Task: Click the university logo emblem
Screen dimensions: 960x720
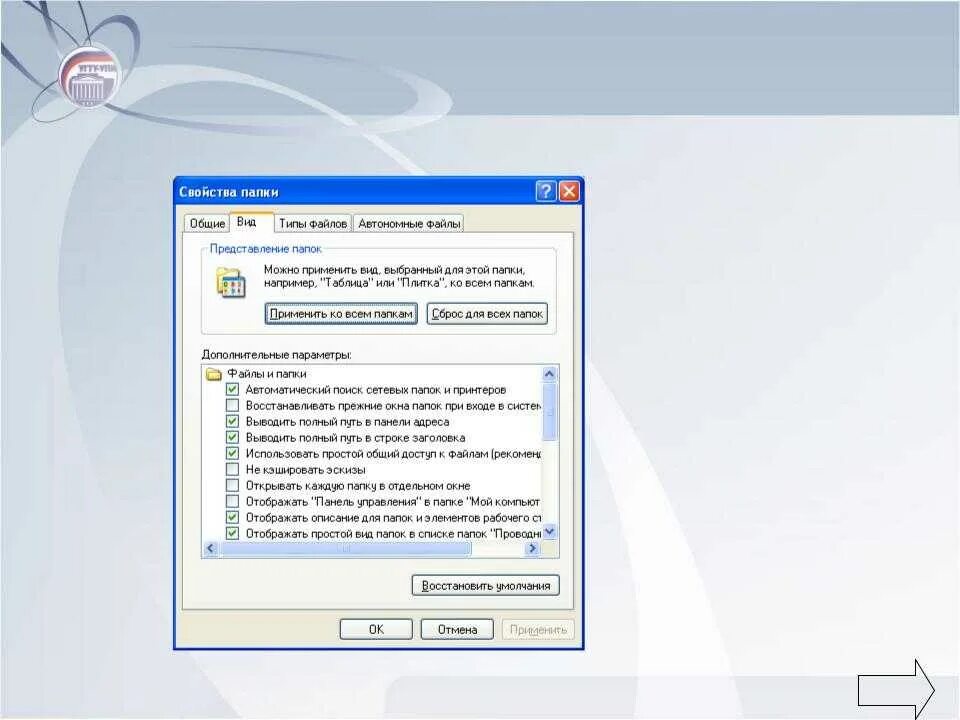Action: pyautogui.click(x=89, y=78)
